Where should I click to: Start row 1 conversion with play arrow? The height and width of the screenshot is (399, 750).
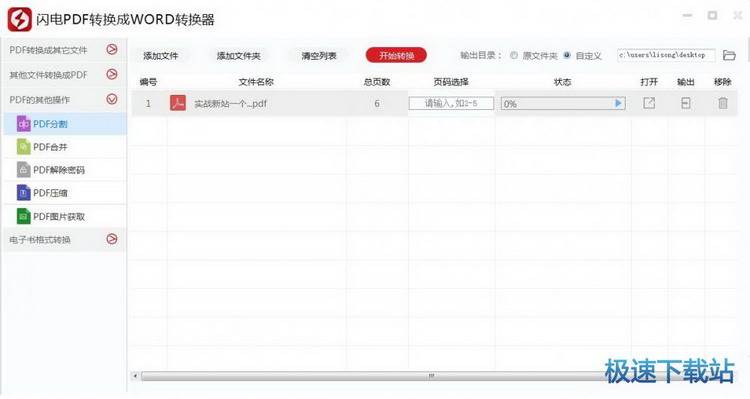pyautogui.click(x=618, y=103)
